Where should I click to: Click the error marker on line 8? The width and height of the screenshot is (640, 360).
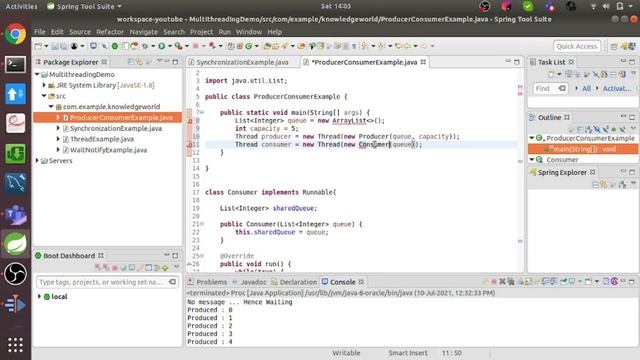[190, 121]
